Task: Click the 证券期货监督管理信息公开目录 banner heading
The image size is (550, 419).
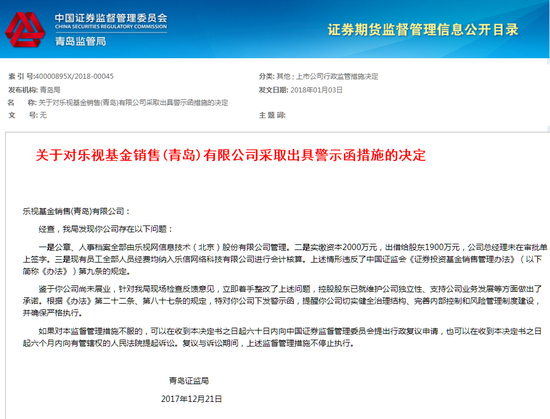Action: tap(423, 29)
